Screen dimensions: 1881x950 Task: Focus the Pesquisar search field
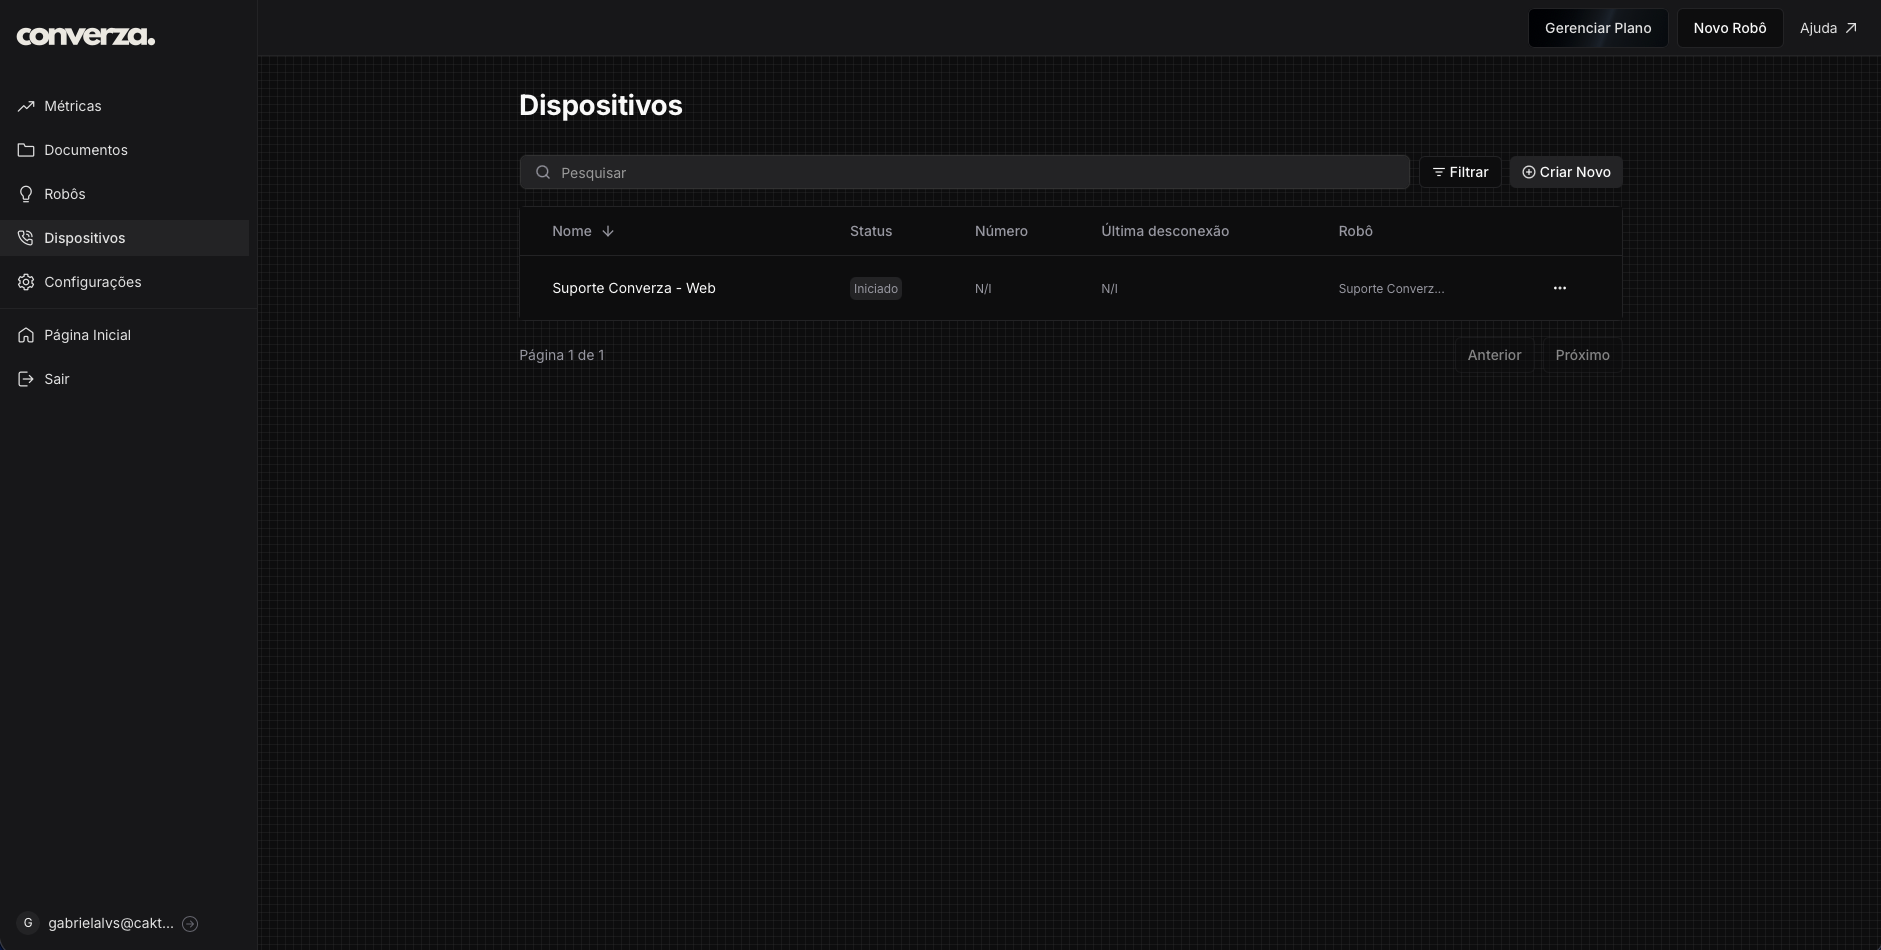[965, 172]
